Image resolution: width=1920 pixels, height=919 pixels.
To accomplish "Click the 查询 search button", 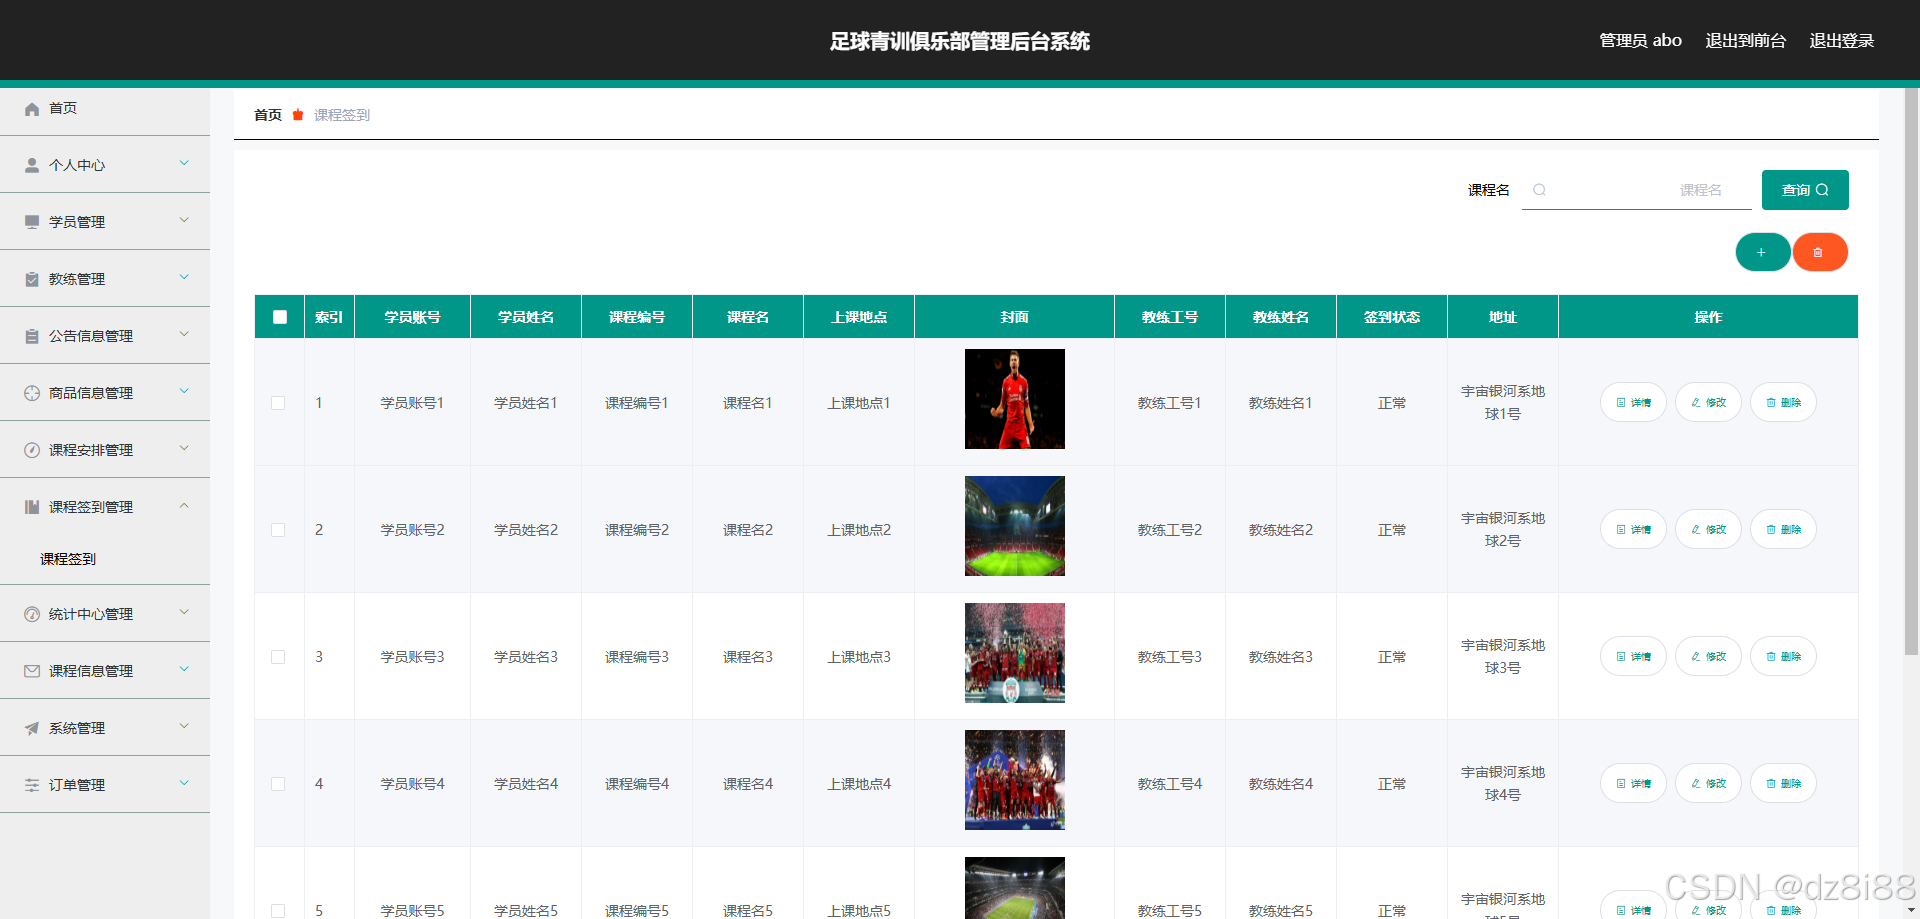I will [x=1804, y=189].
